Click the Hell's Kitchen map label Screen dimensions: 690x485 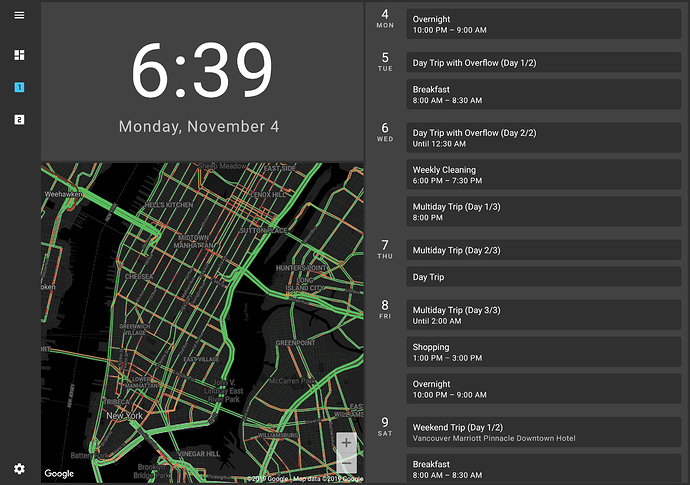[169, 205]
